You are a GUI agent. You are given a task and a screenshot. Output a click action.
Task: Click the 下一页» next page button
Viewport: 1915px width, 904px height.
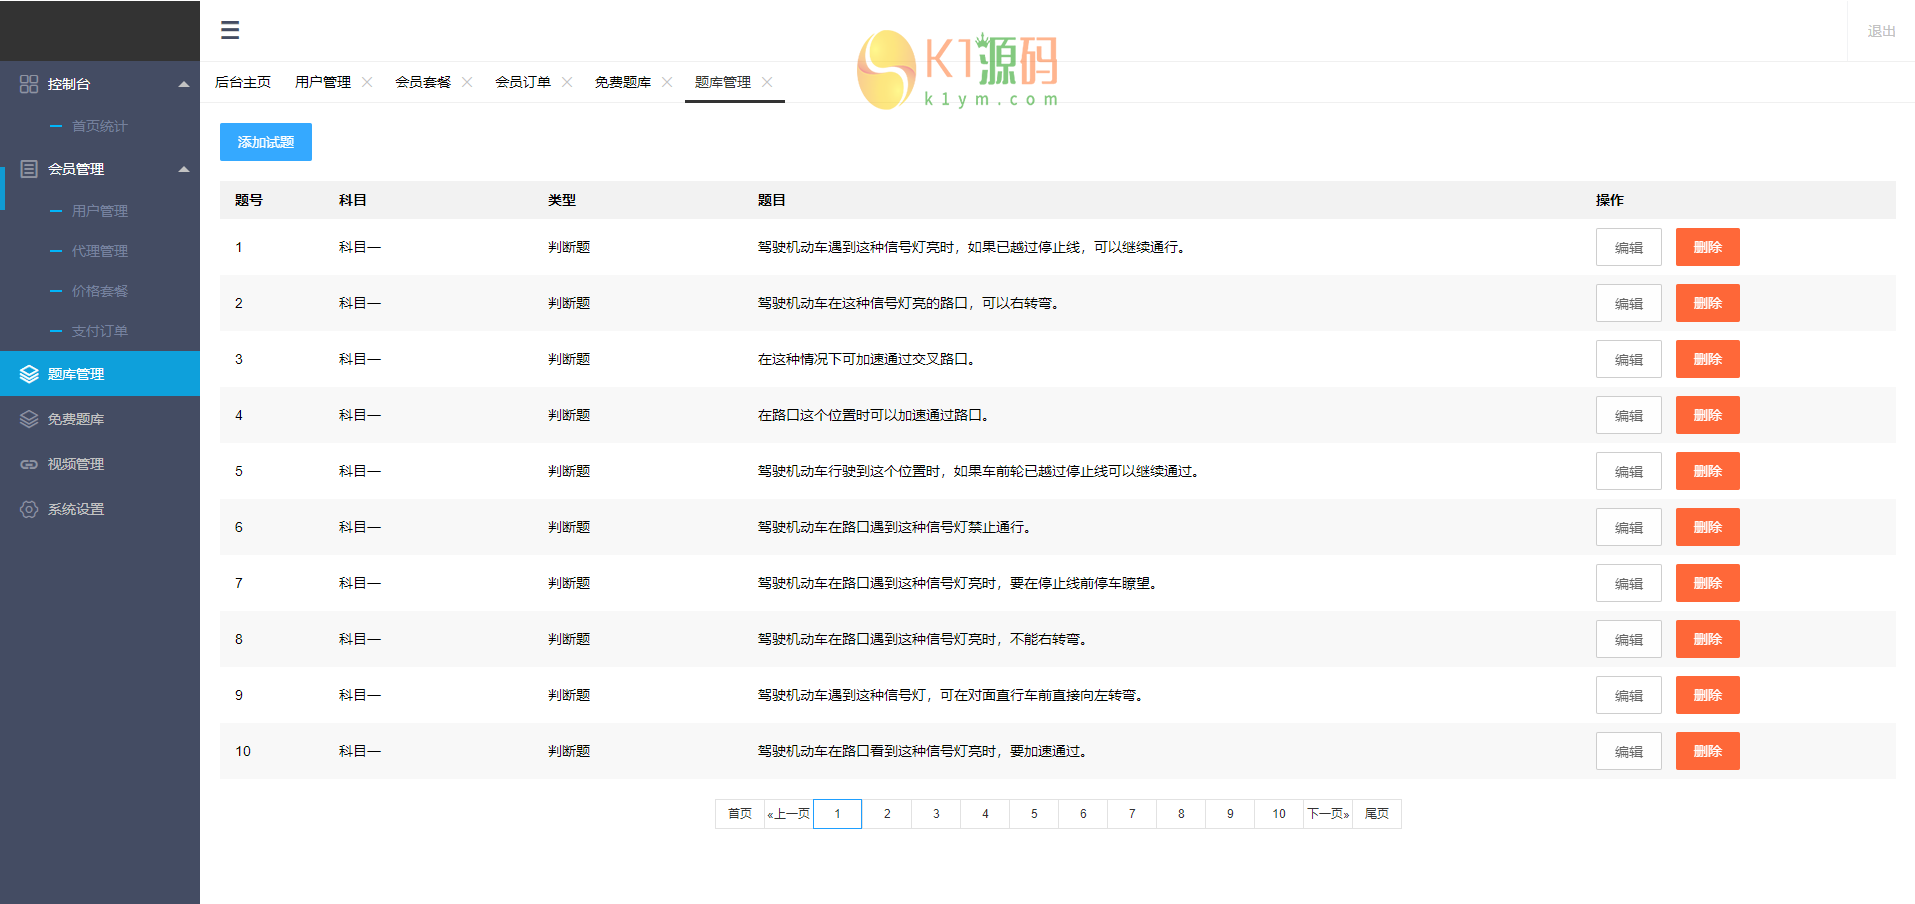pyautogui.click(x=1328, y=814)
